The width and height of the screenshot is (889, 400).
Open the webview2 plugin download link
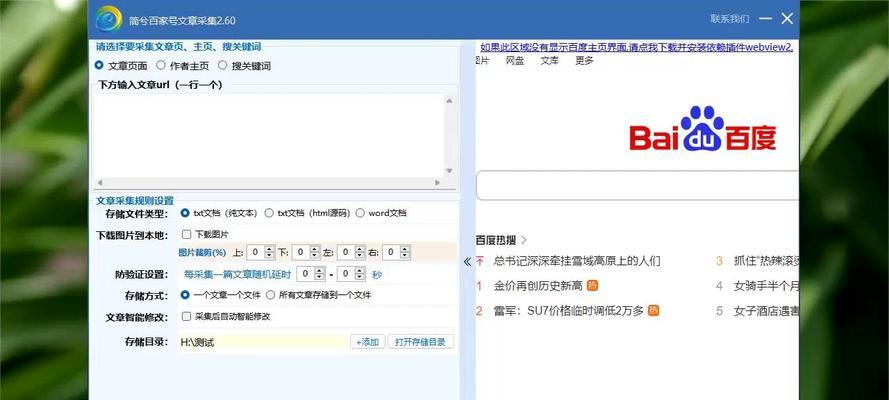coord(637,47)
